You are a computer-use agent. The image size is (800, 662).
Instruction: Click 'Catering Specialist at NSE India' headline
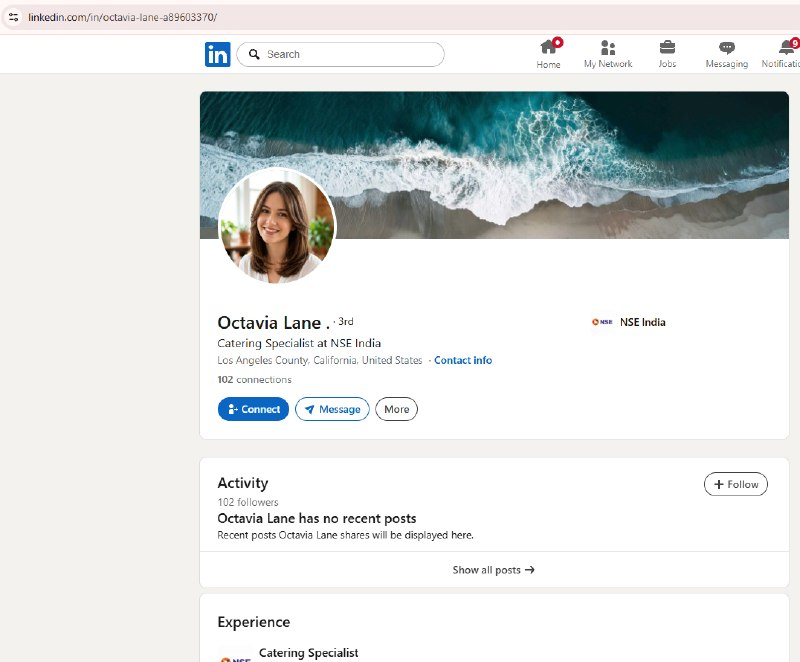pyautogui.click(x=299, y=343)
